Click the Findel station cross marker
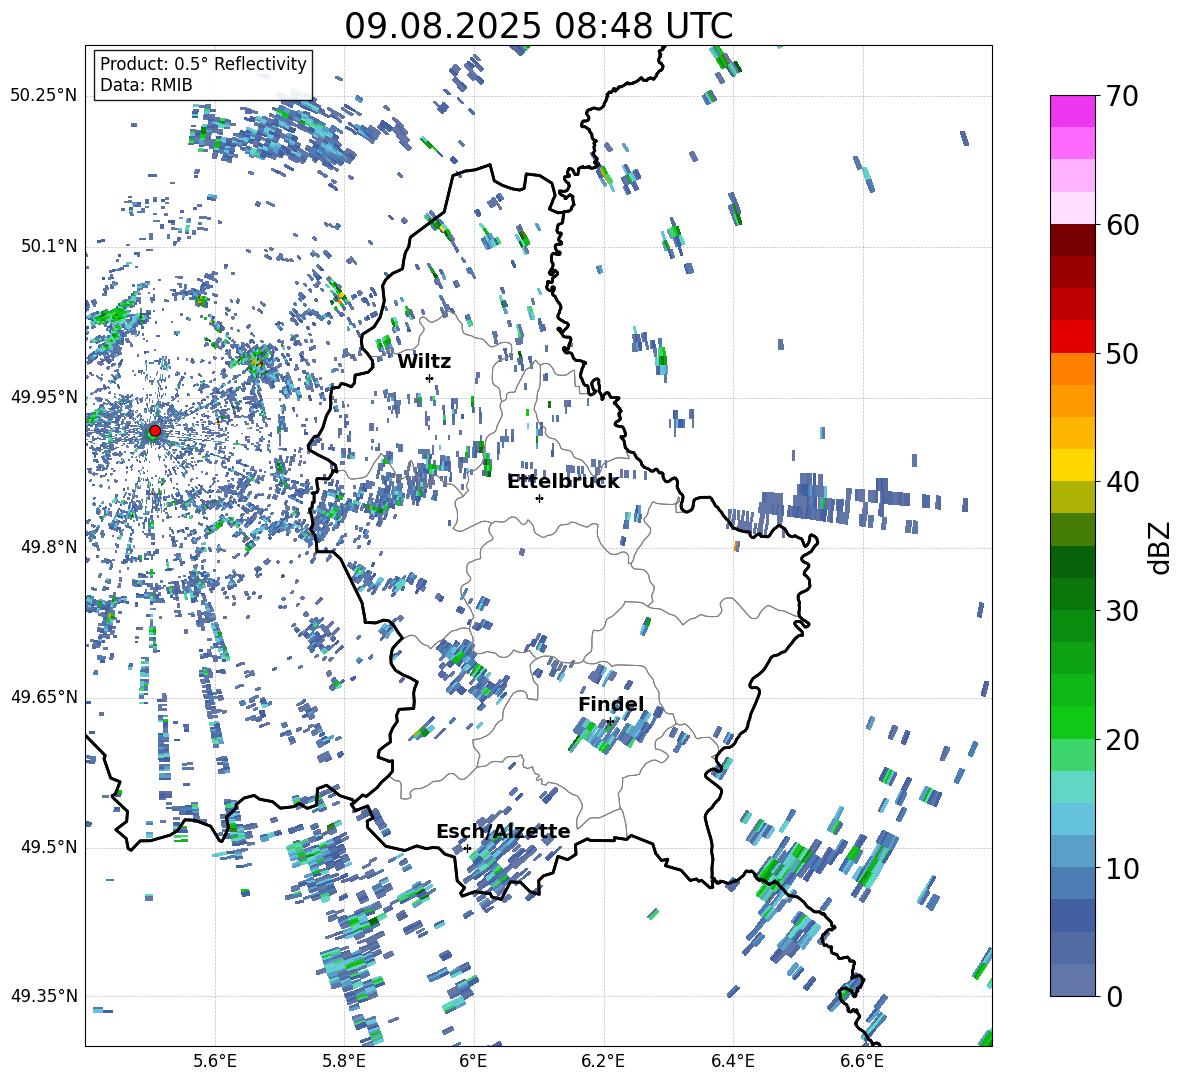Viewport: 1184px width, 1081px height. pyautogui.click(x=610, y=722)
